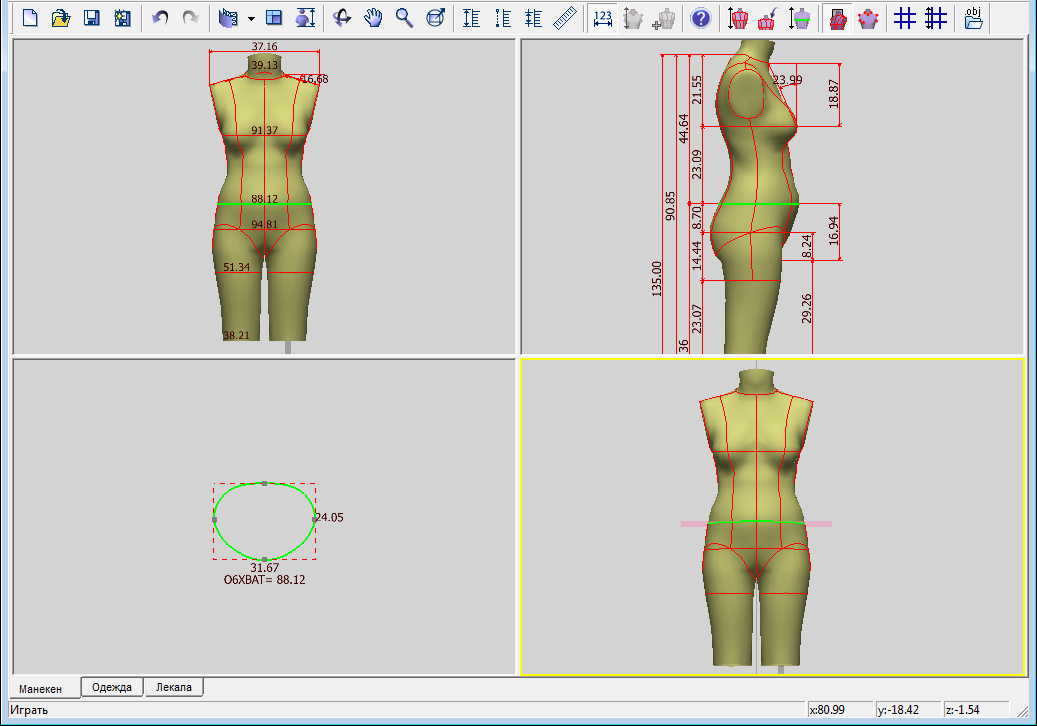Toggle the dimension values (123) display

(x=602, y=17)
